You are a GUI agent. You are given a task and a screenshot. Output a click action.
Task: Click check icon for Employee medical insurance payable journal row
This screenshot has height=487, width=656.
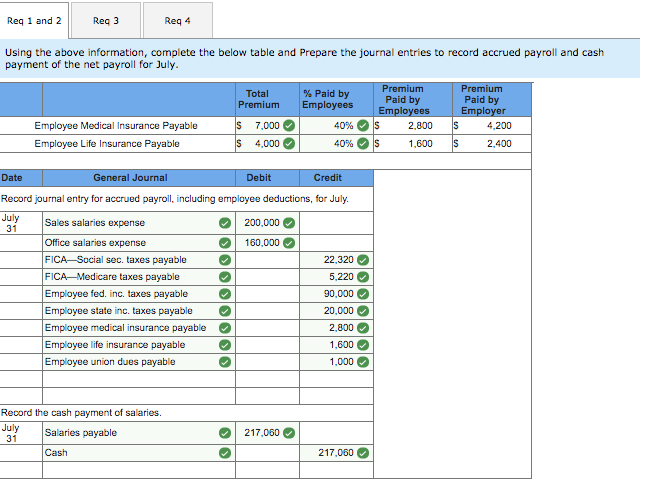225,328
